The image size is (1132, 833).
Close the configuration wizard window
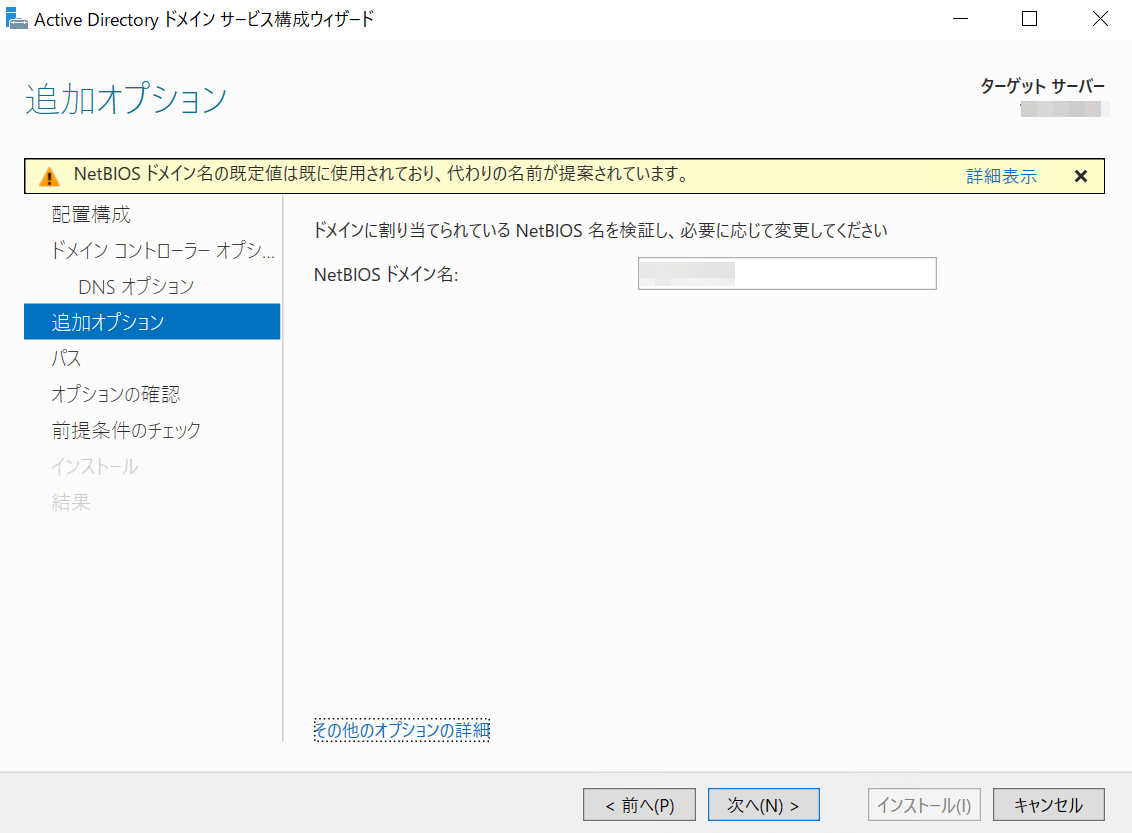(x=1099, y=19)
